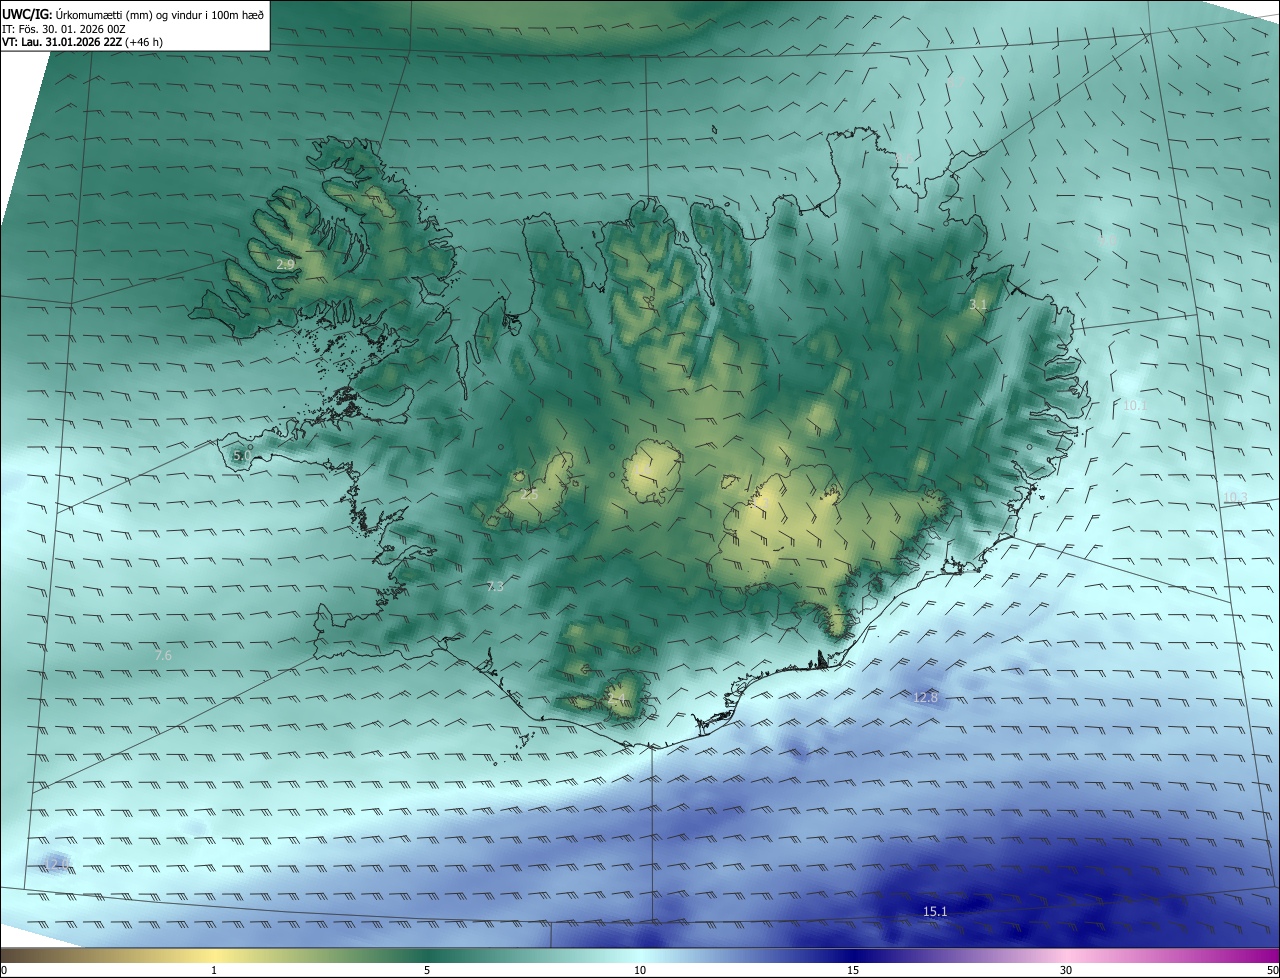Click the 7.6 value over the southwest sea

163,655
